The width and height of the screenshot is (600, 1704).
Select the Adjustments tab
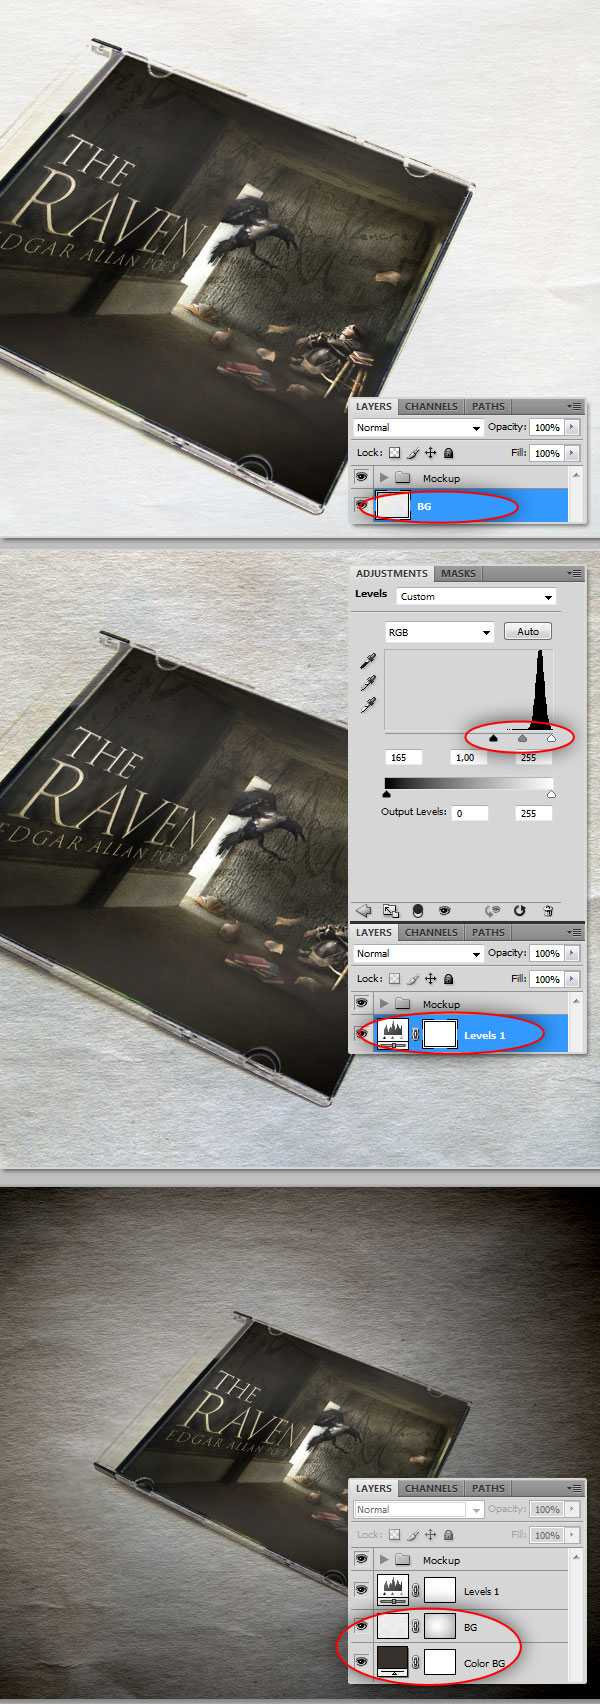pos(391,573)
